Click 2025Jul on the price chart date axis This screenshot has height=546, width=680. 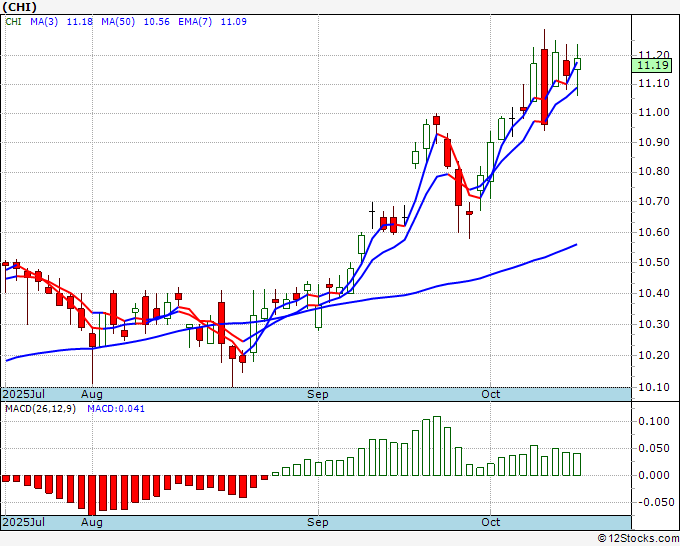tap(23, 394)
